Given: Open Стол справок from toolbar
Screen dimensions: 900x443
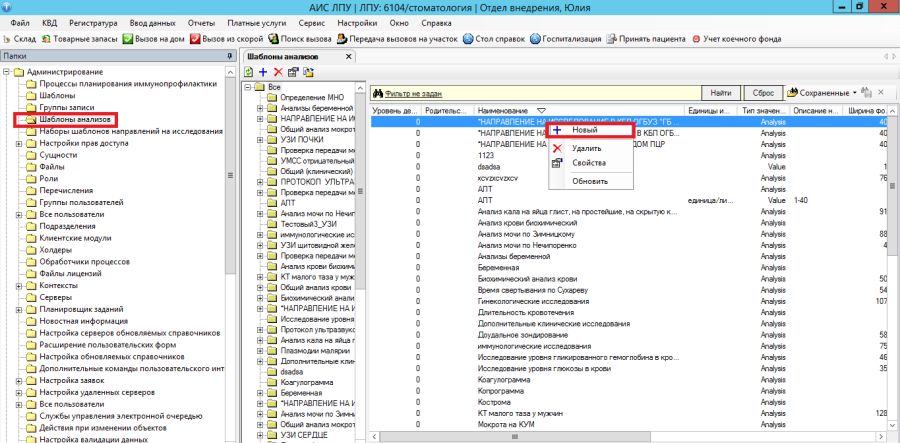Looking at the screenshot, I should pos(494,39).
